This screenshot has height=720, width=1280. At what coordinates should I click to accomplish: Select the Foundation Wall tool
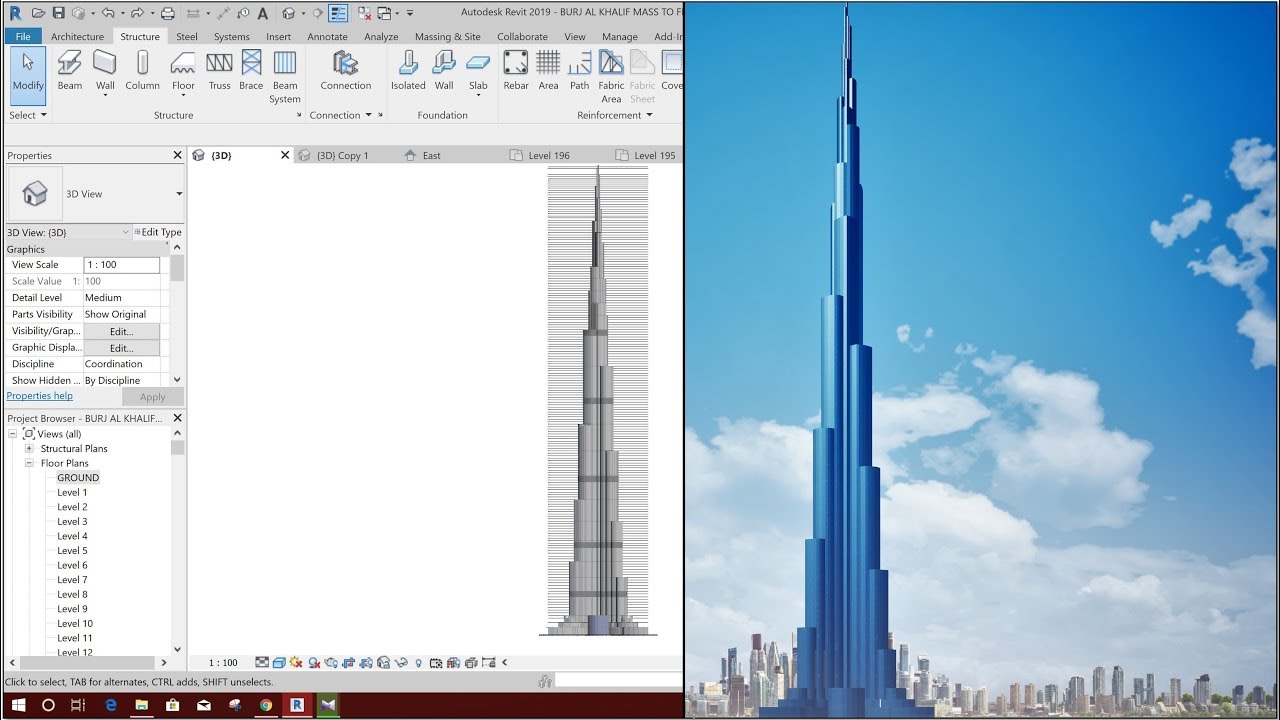pos(444,73)
